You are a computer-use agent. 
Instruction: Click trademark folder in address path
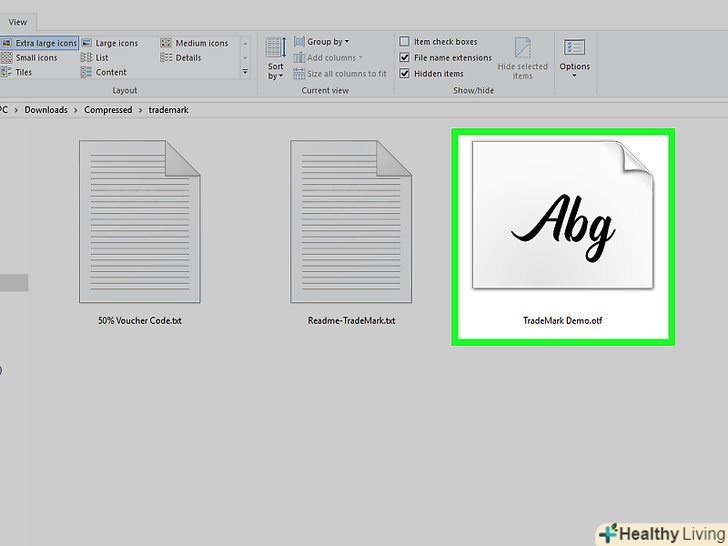tap(169, 110)
